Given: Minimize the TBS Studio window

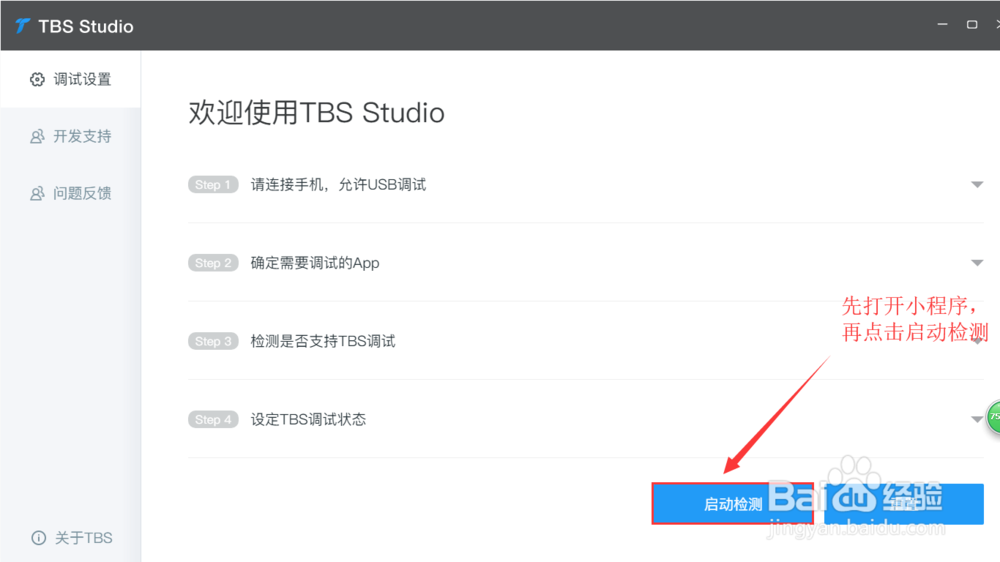Looking at the screenshot, I should [943, 24].
